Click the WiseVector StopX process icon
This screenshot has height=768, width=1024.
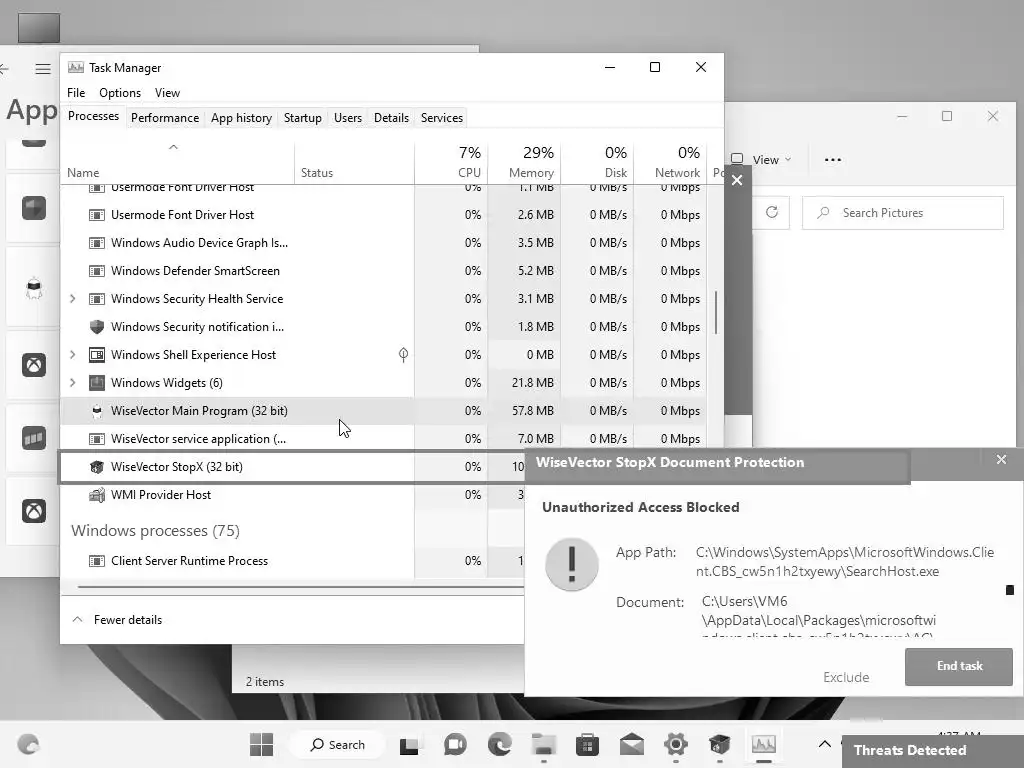[x=97, y=467]
